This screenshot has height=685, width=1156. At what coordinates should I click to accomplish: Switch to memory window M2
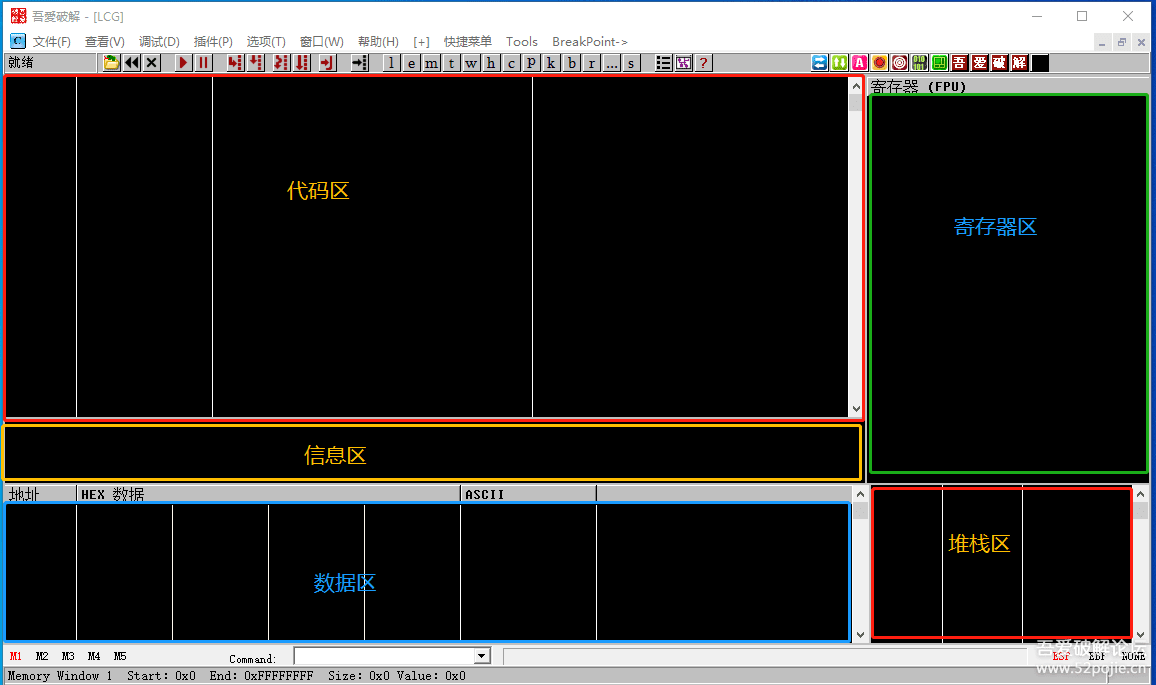click(x=42, y=657)
